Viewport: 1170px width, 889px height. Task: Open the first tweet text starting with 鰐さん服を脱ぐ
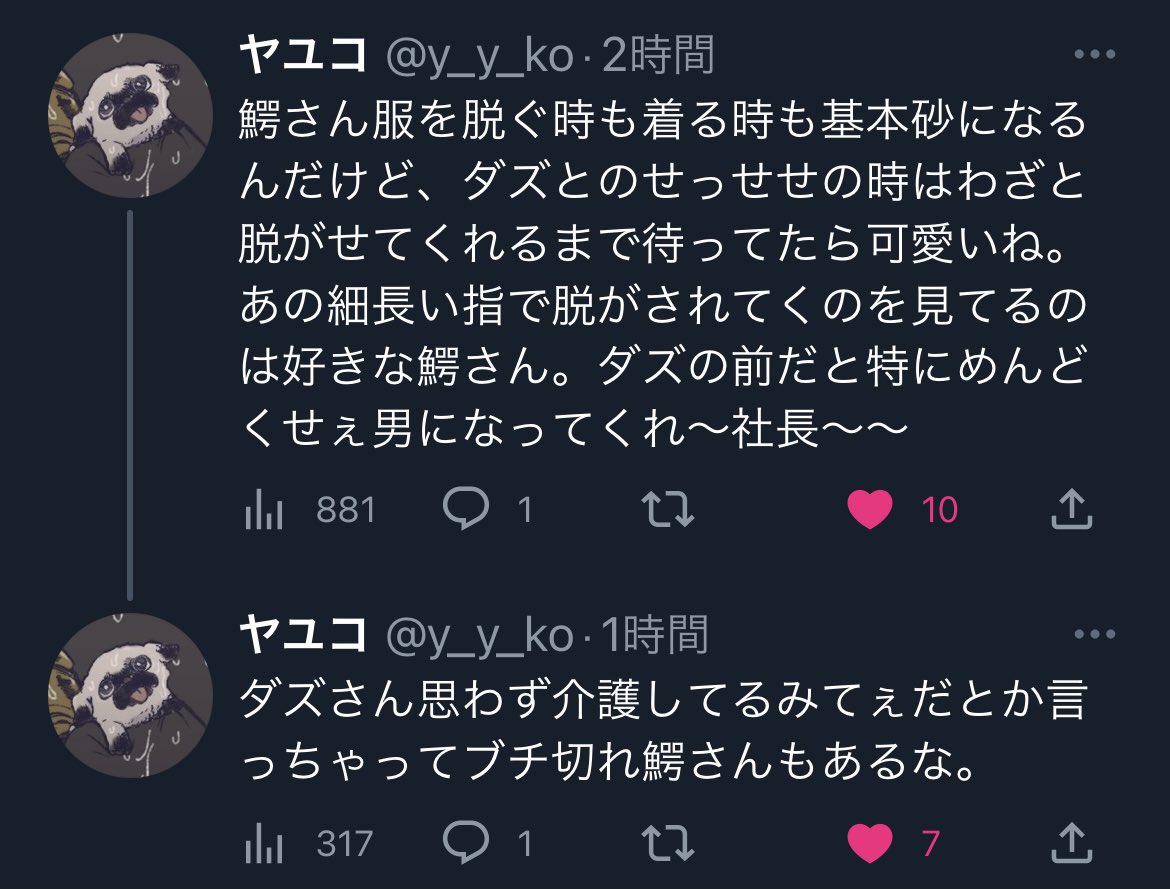[x=663, y=274]
